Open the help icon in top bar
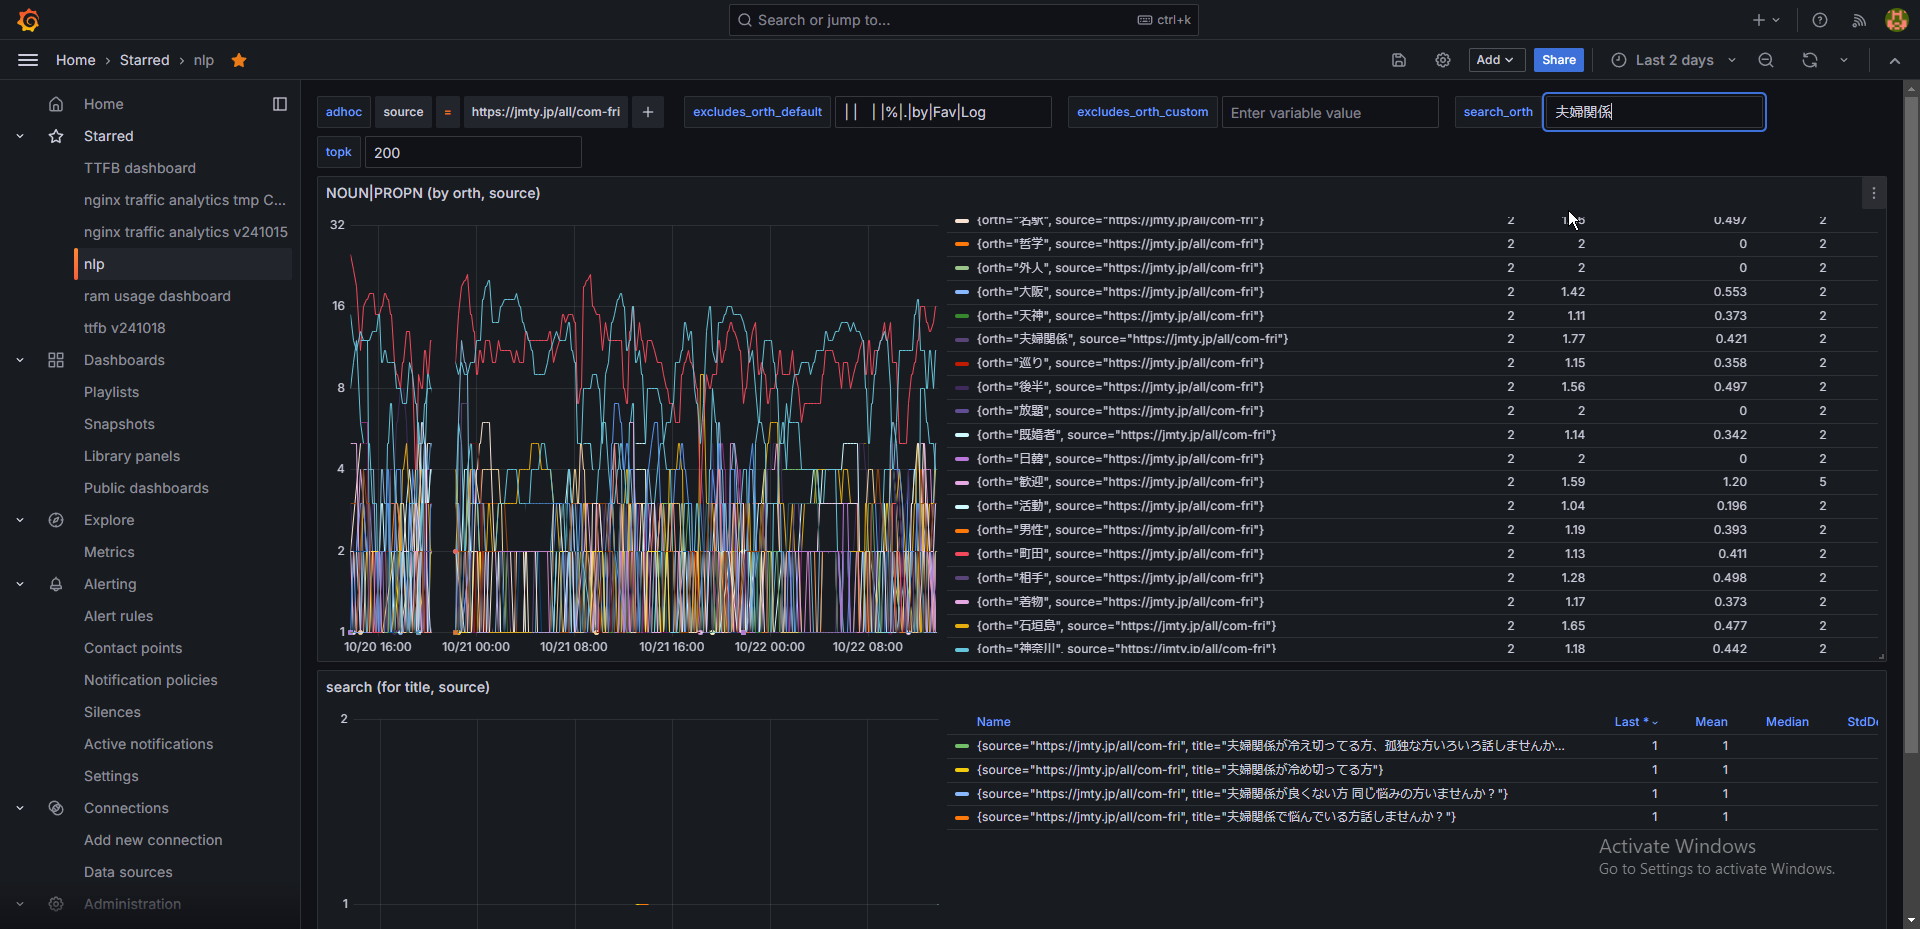The width and height of the screenshot is (1920, 929). [1820, 20]
